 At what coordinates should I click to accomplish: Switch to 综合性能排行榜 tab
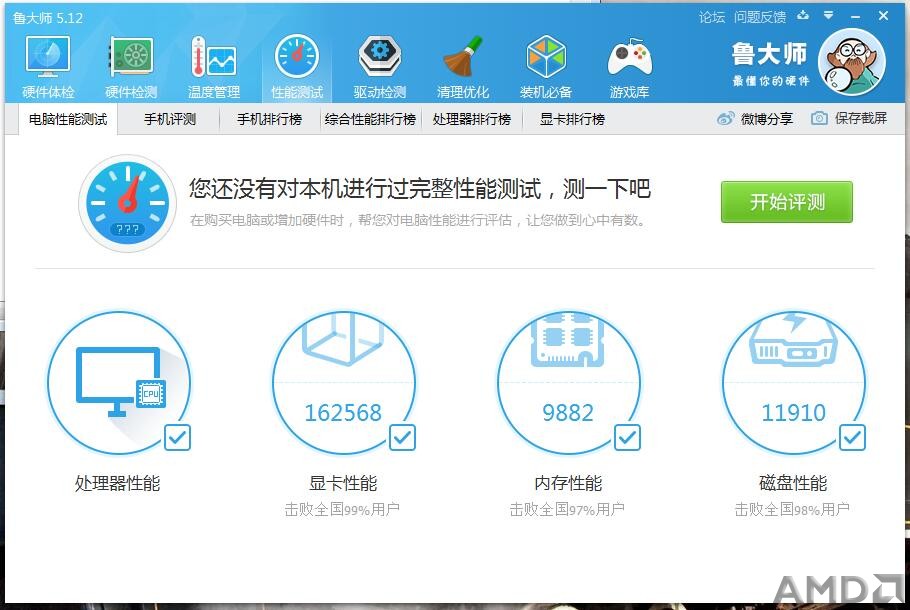click(x=370, y=119)
